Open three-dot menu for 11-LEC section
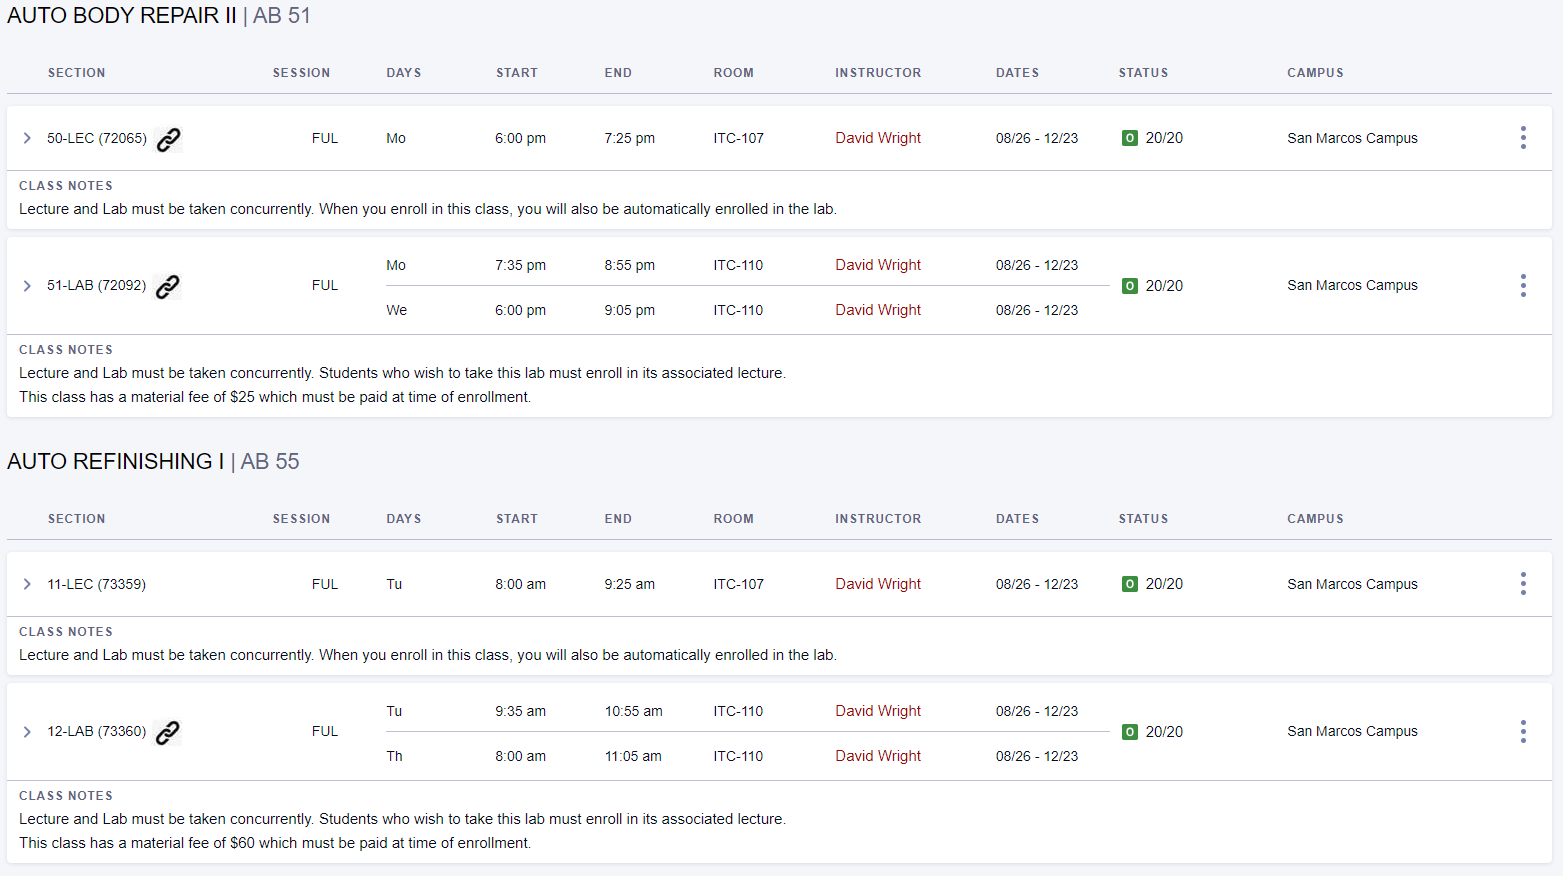Screen dimensions: 1563x876 coord(1522,584)
